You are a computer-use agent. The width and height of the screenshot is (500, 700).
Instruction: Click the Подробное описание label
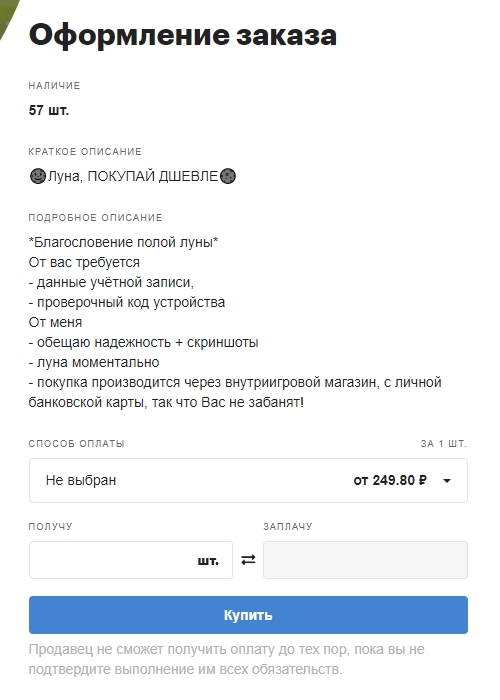95,218
